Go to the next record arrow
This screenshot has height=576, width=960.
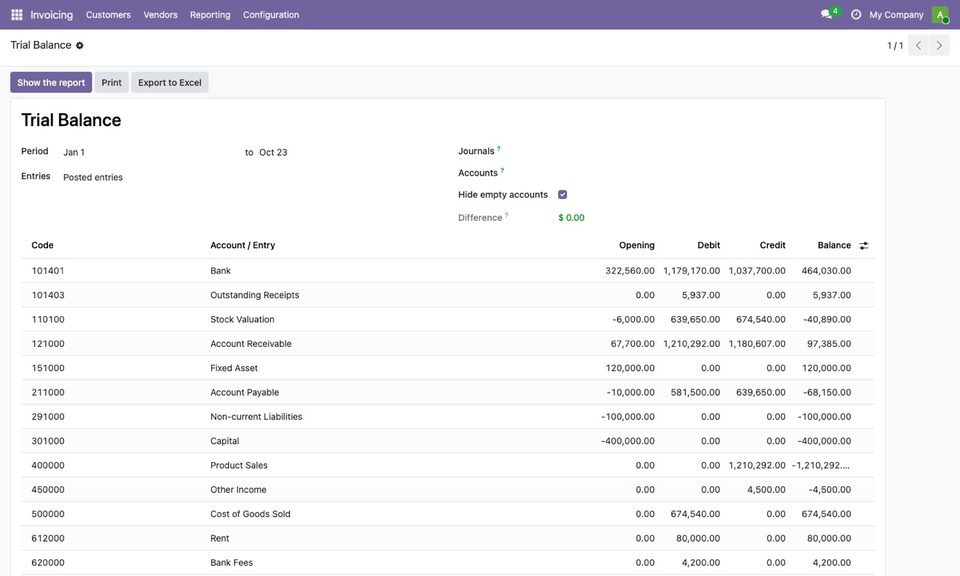click(x=939, y=45)
